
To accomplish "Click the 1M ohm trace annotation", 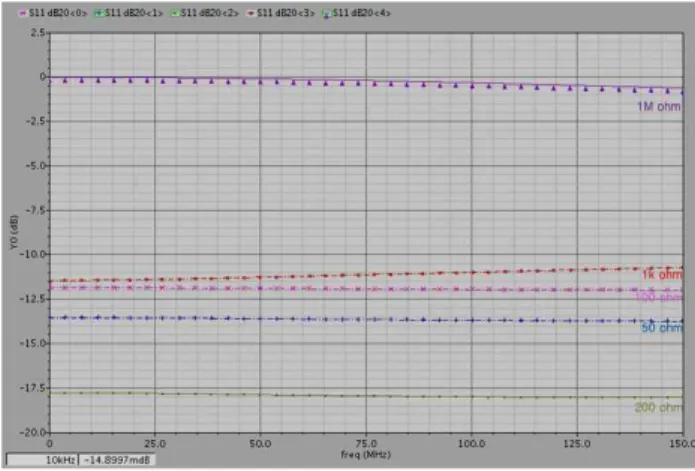I will tap(659, 106).
